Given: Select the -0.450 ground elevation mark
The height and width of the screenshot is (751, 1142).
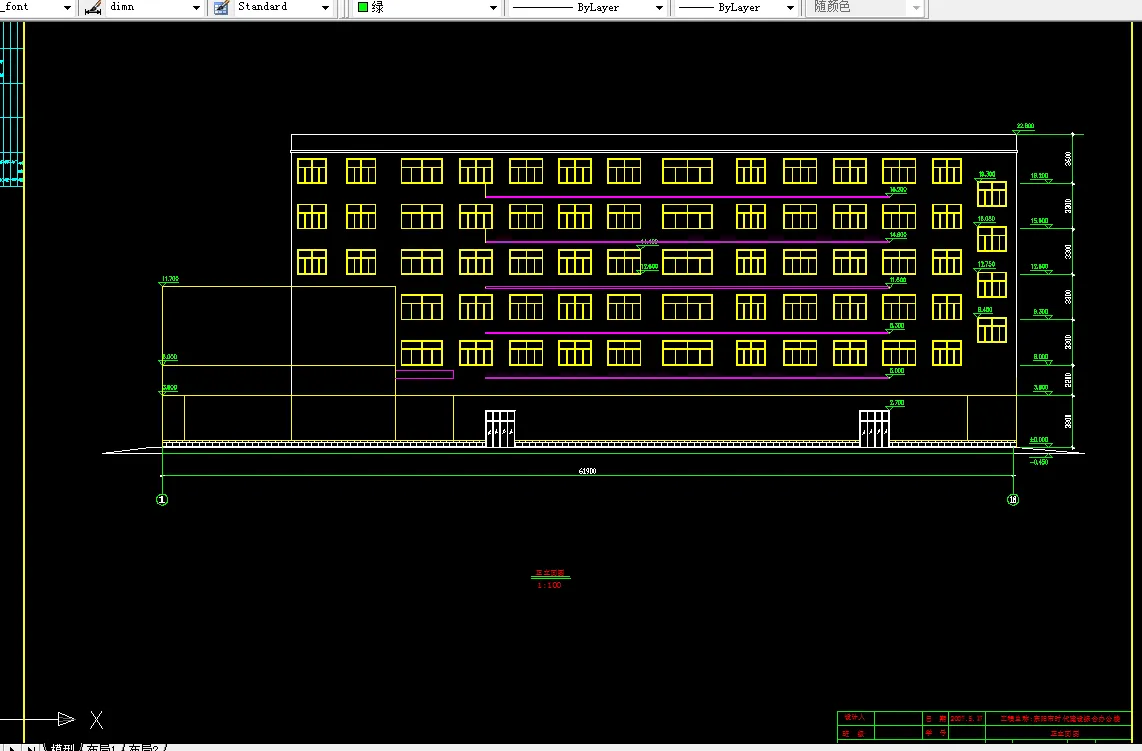Looking at the screenshot, I should tap(1039, 462).
